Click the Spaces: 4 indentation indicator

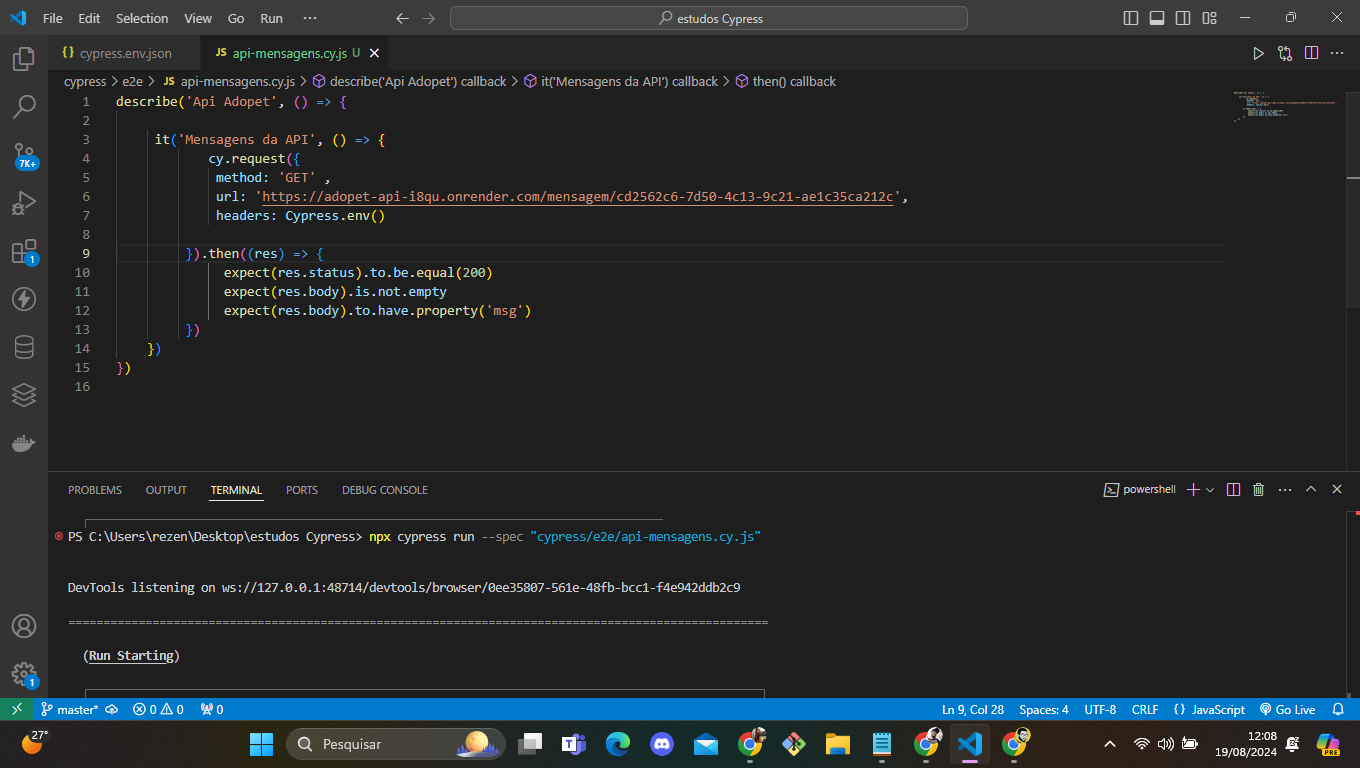[x=1044, y=709]
